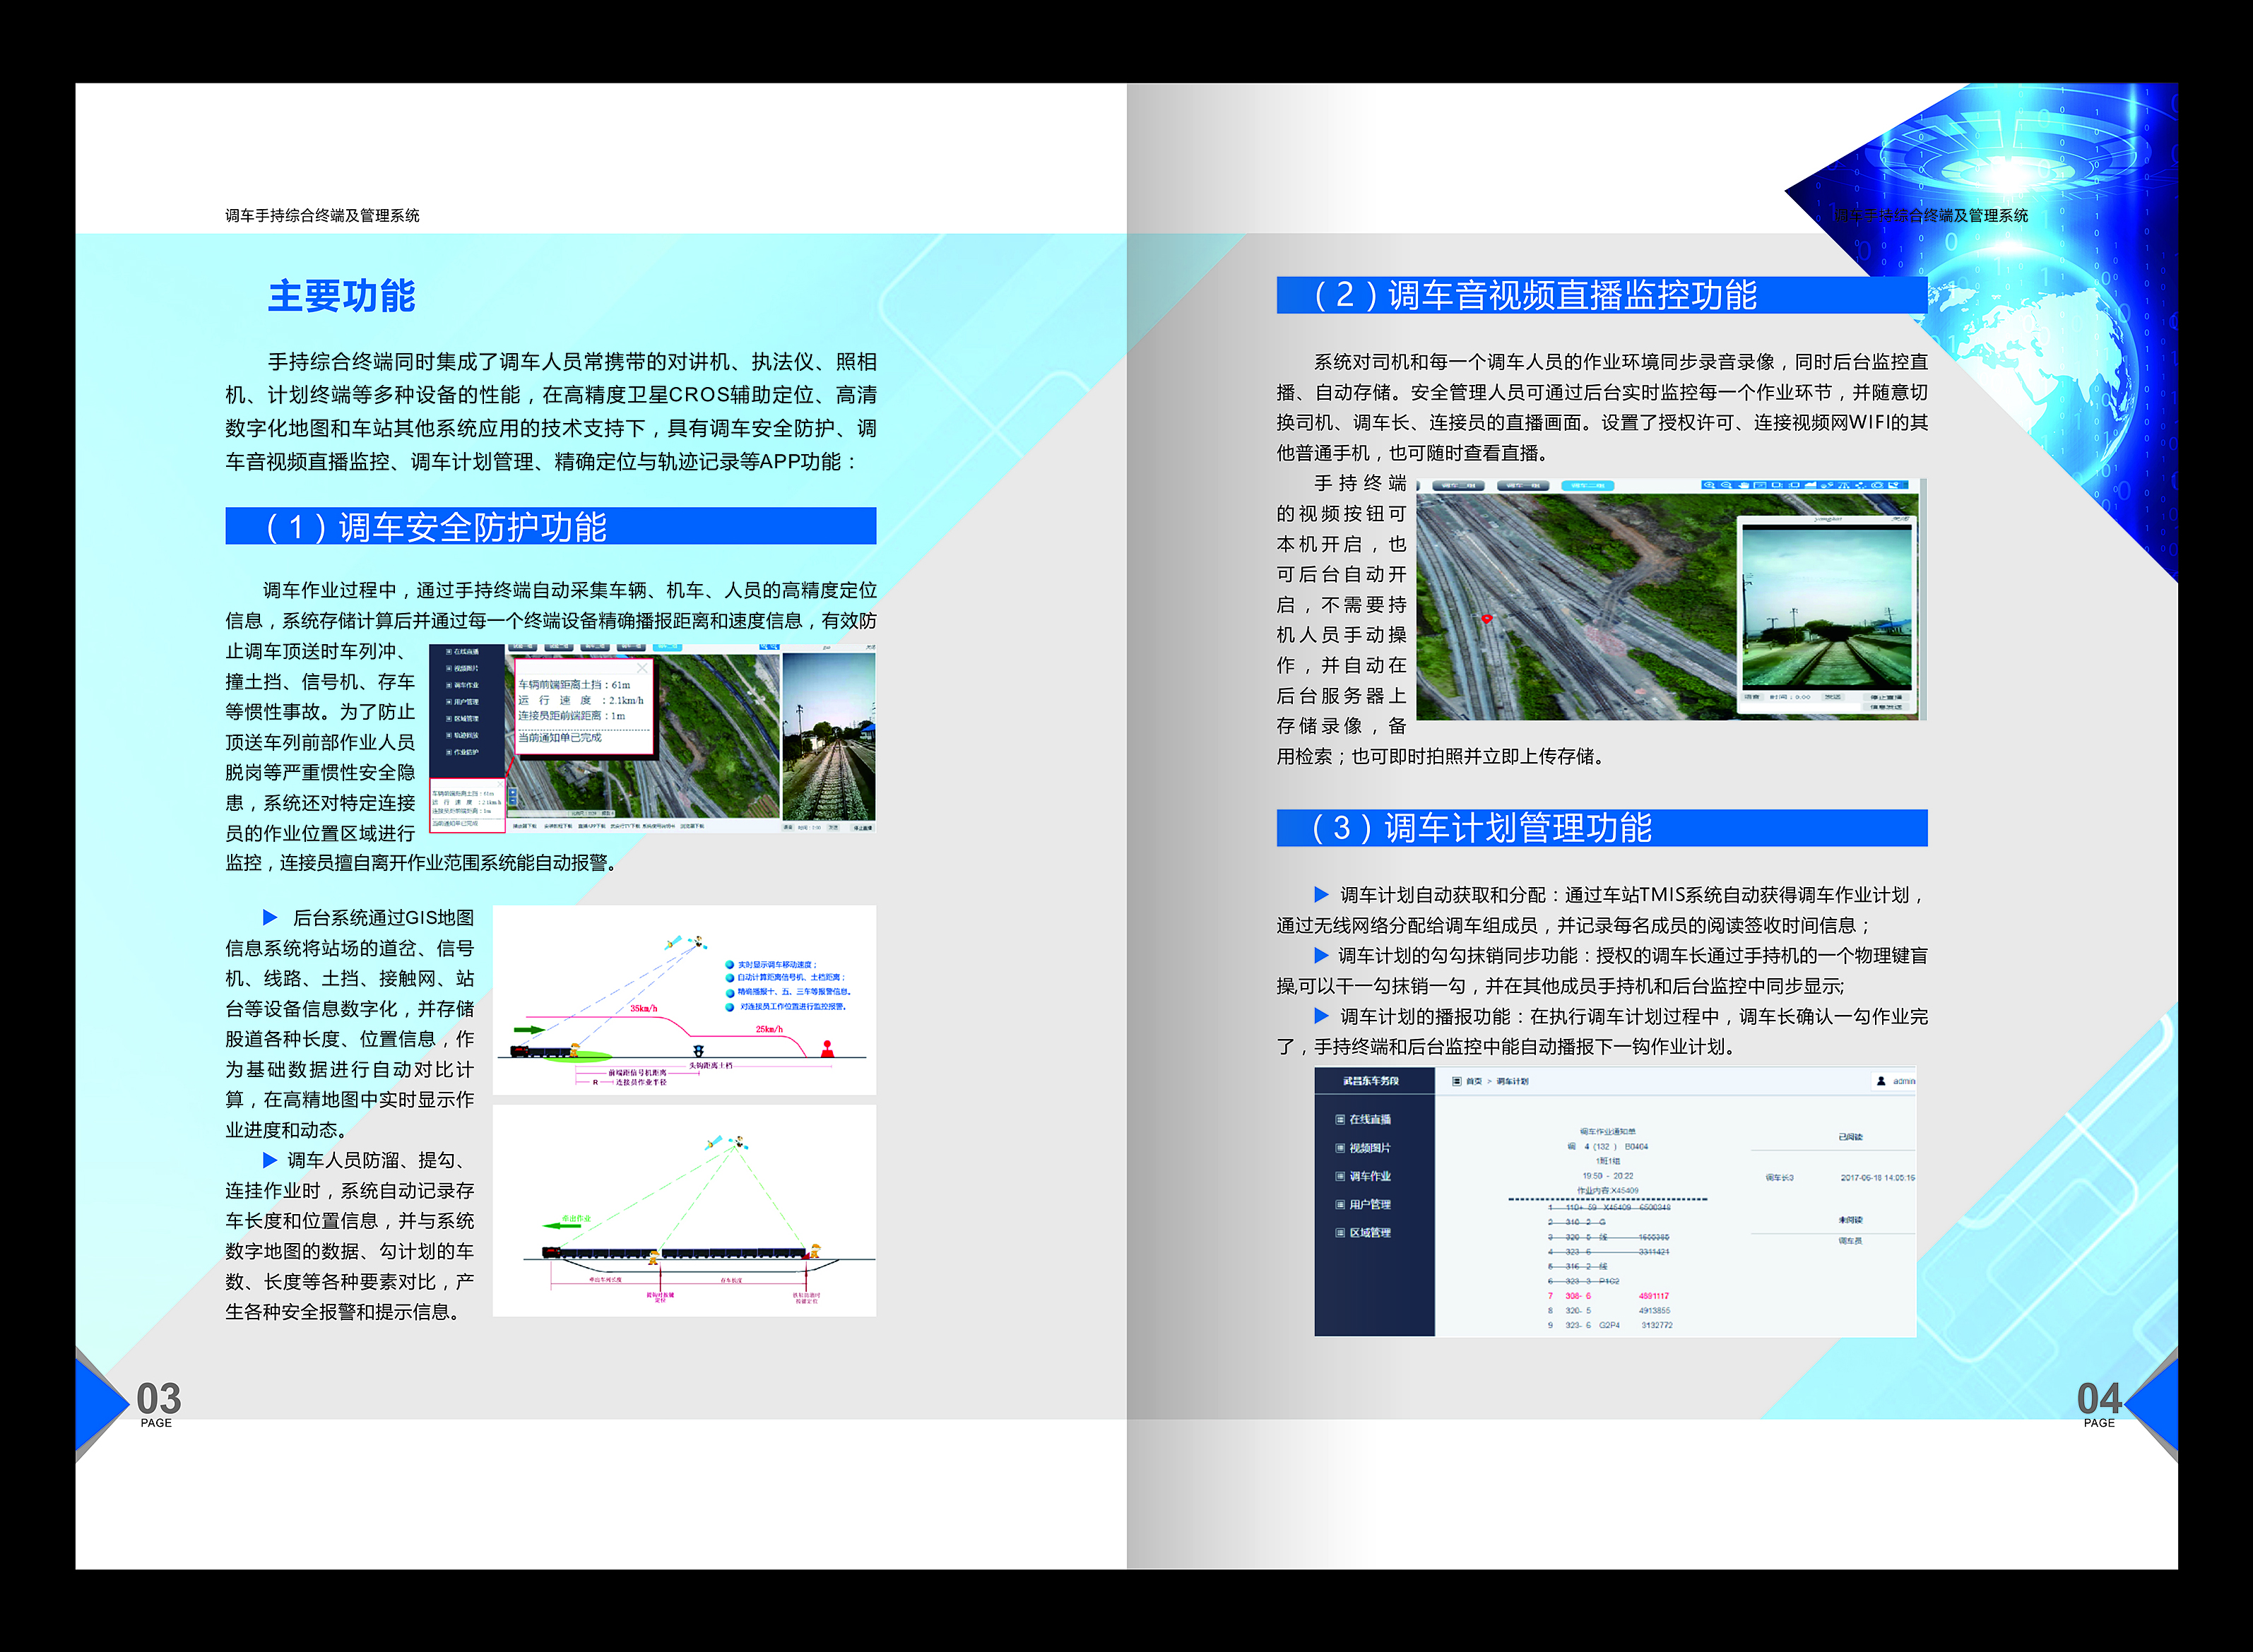Click the '2017-06-18 14:05:16' timestamp

[x=1878, y=1178]
